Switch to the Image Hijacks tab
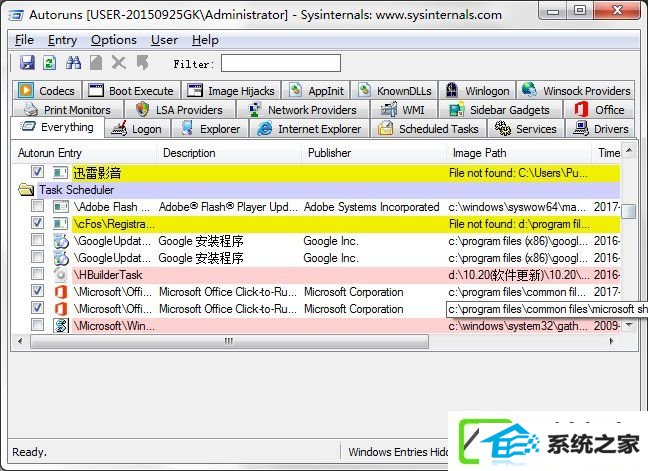This screenshot has height=471, width=648. click(231, 90)
